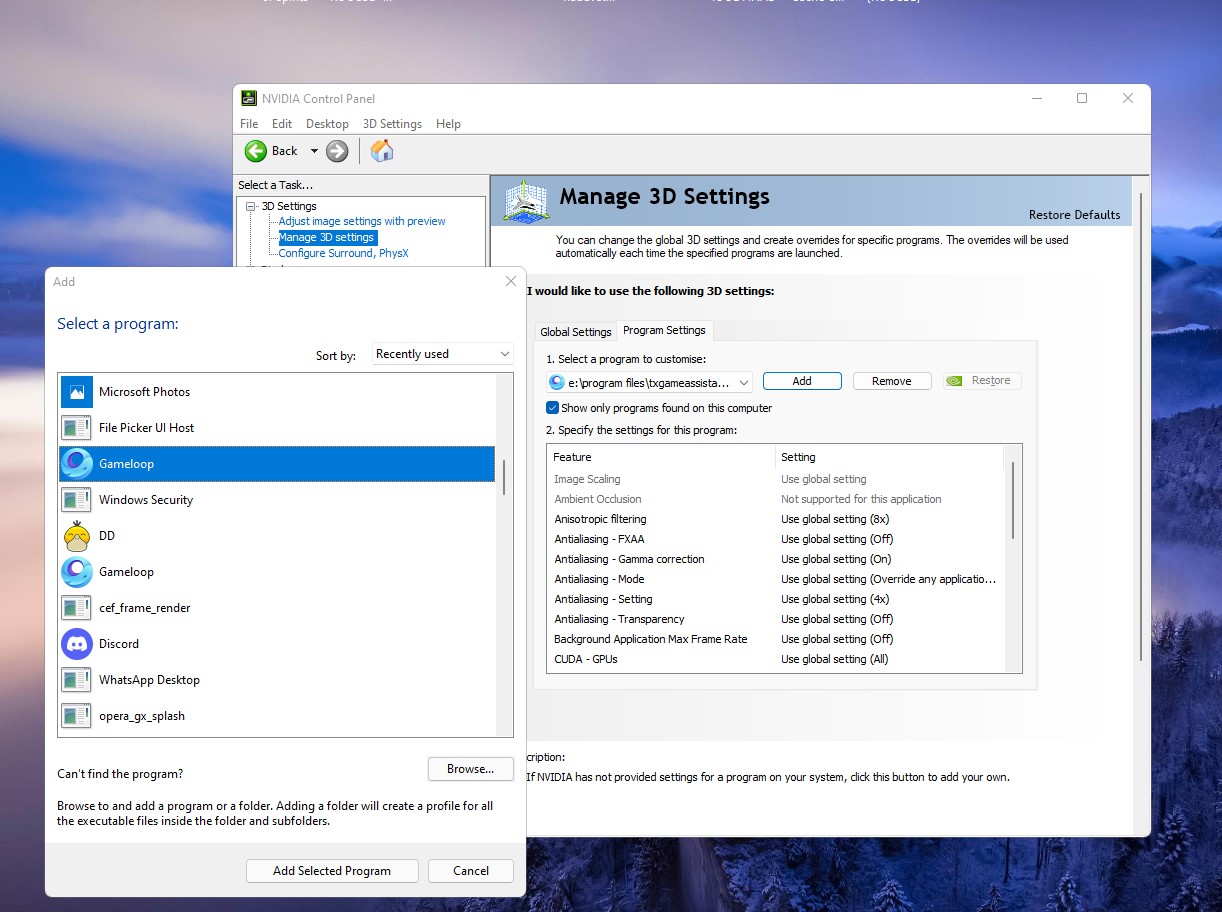Click Use global setting (4x) value
Viewport: 1222px width, 912px height.
pos(835,599)
